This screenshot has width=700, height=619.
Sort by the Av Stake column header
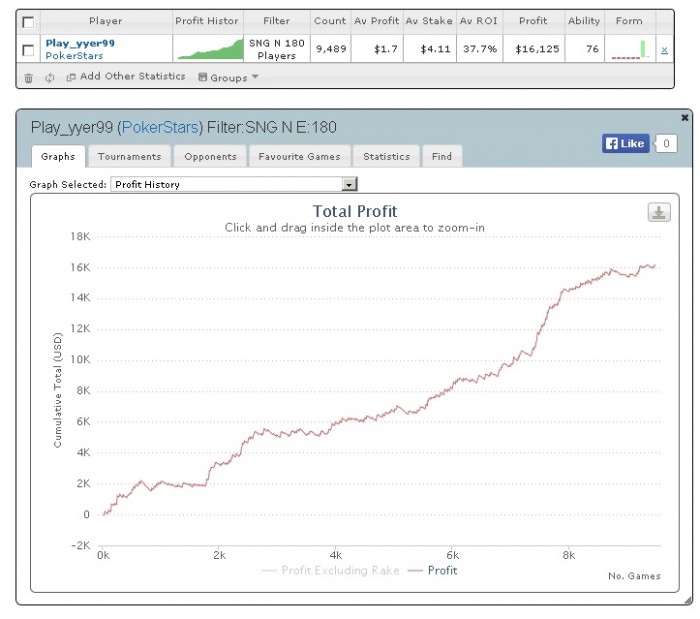(429, 21)
